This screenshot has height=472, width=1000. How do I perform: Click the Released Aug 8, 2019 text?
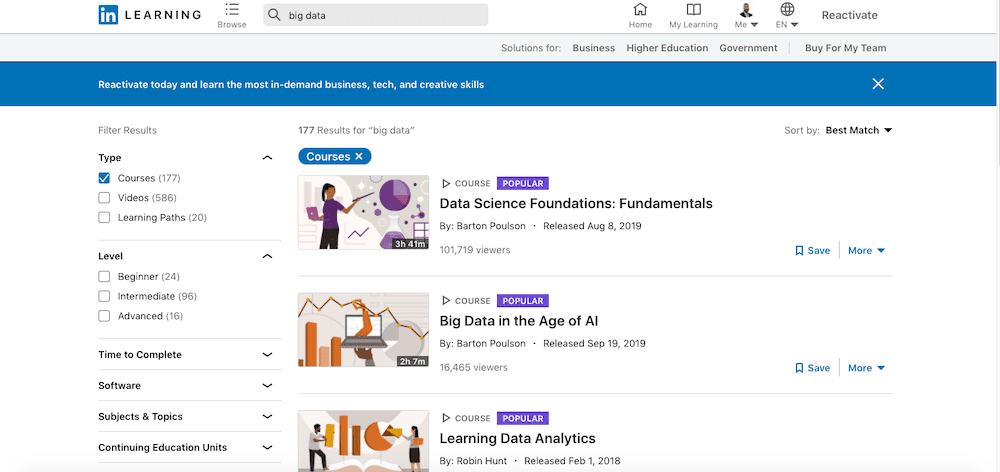[x=592, y=226]
